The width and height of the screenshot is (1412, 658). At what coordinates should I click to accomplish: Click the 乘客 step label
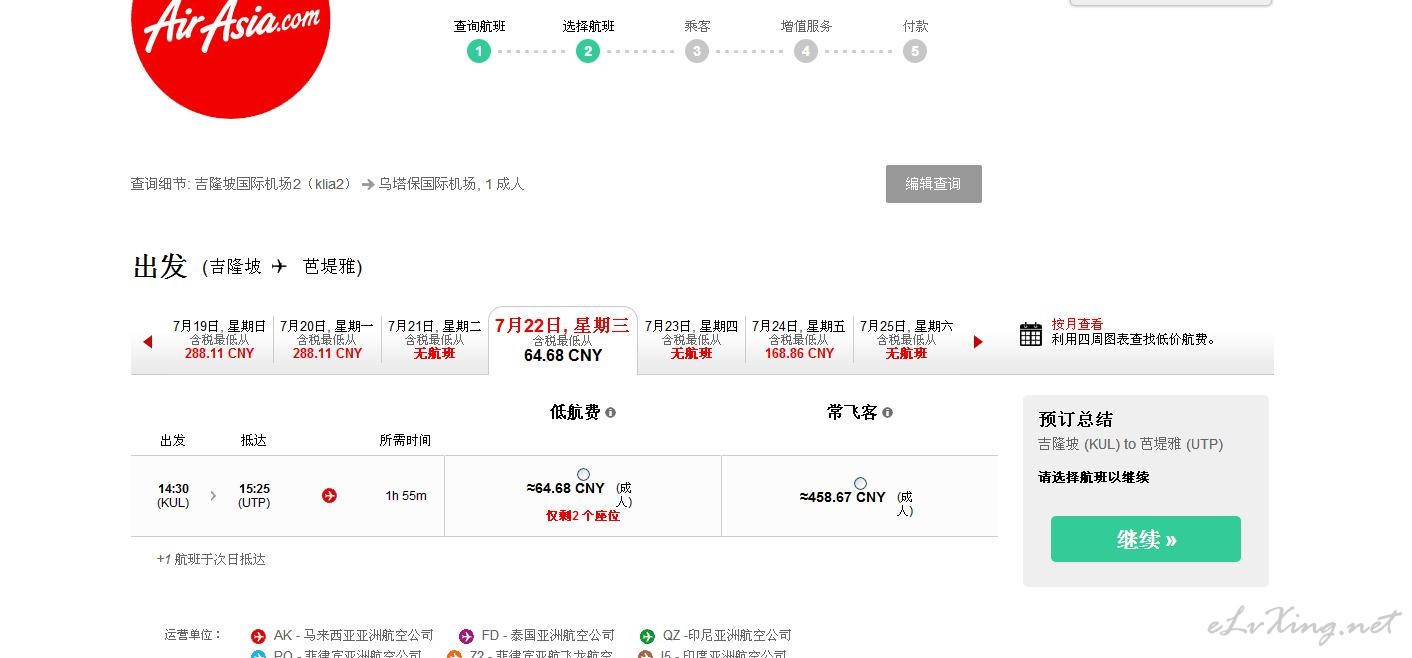[x=697, y=26]
